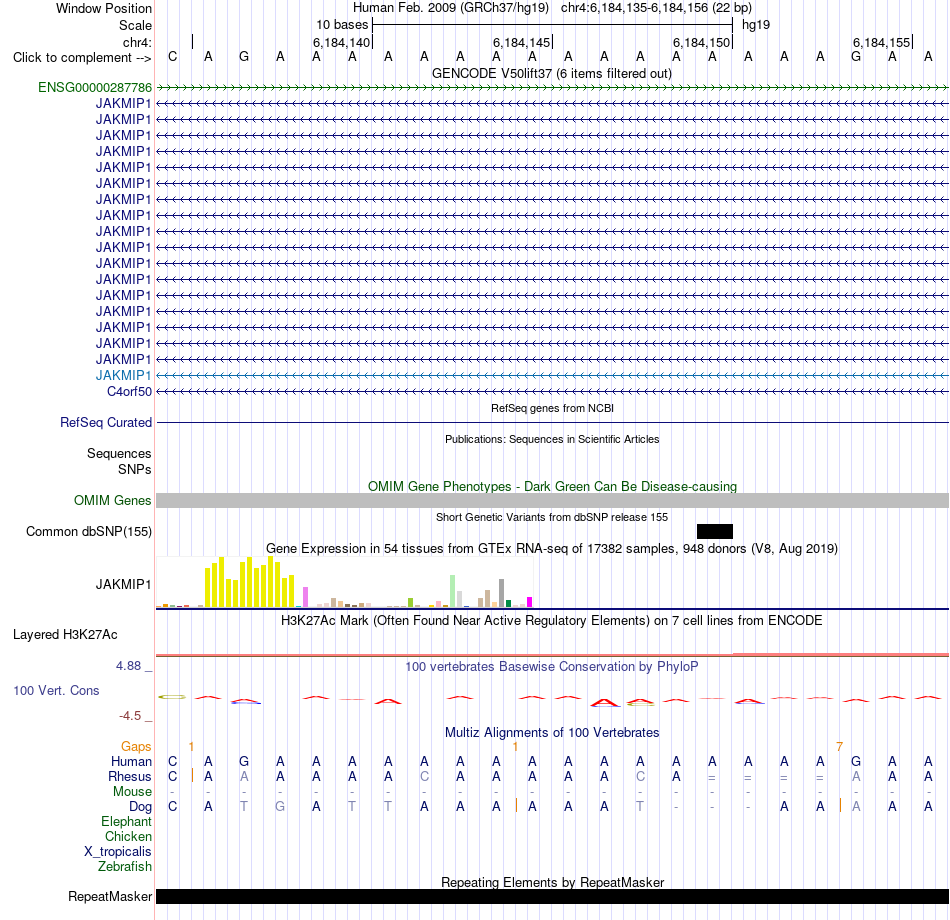The height and width of the screenshot is (920, 950).
Task: Select the Elephant species row label
Action: pos(126,821)
